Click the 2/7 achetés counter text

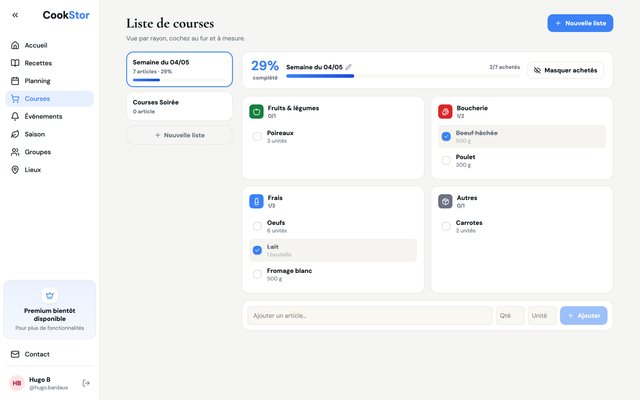(x=504, y=67)
